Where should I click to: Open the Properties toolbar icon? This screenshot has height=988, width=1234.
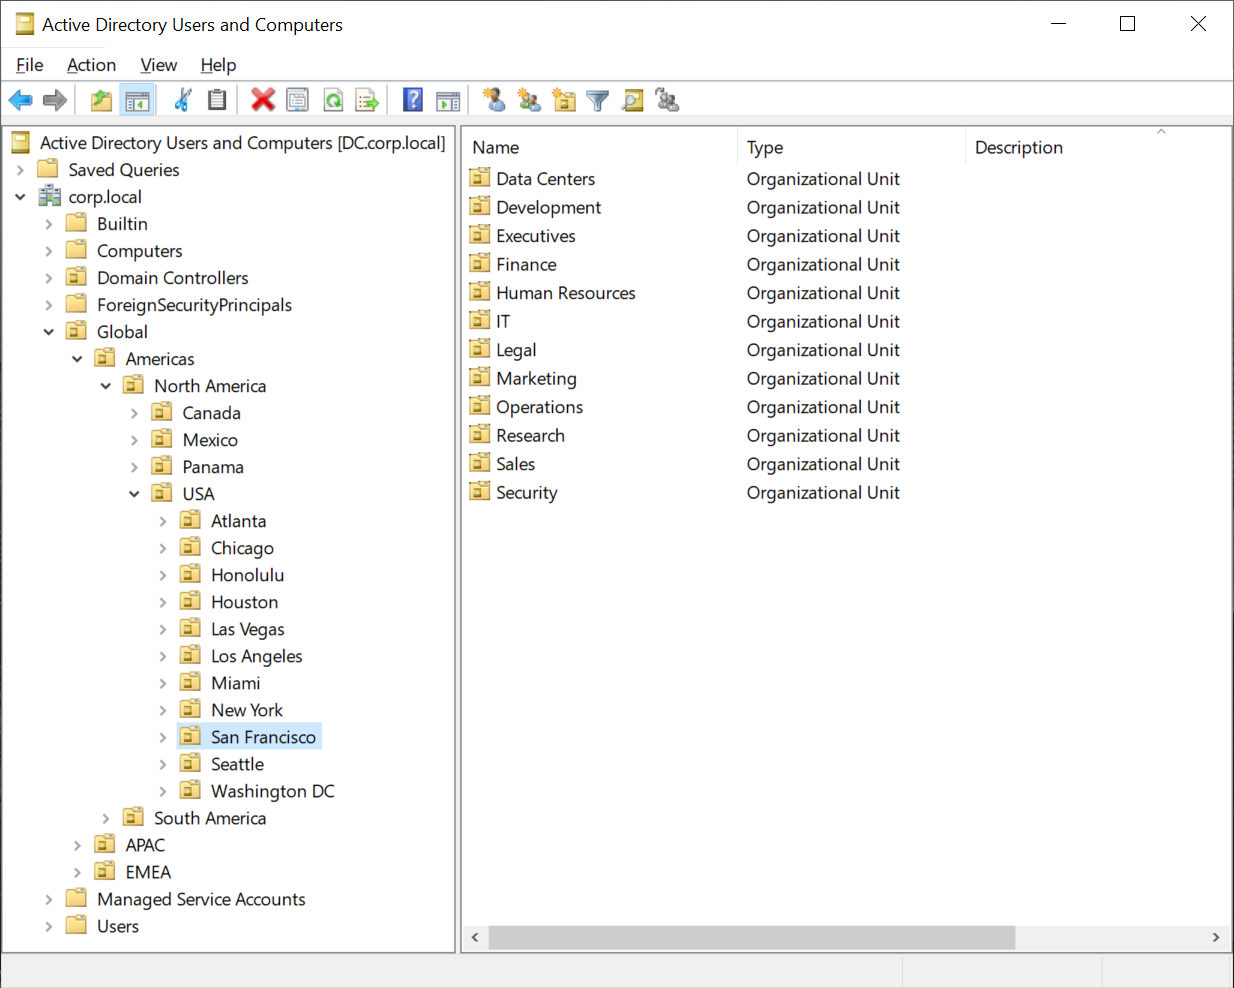click(297, 100)
